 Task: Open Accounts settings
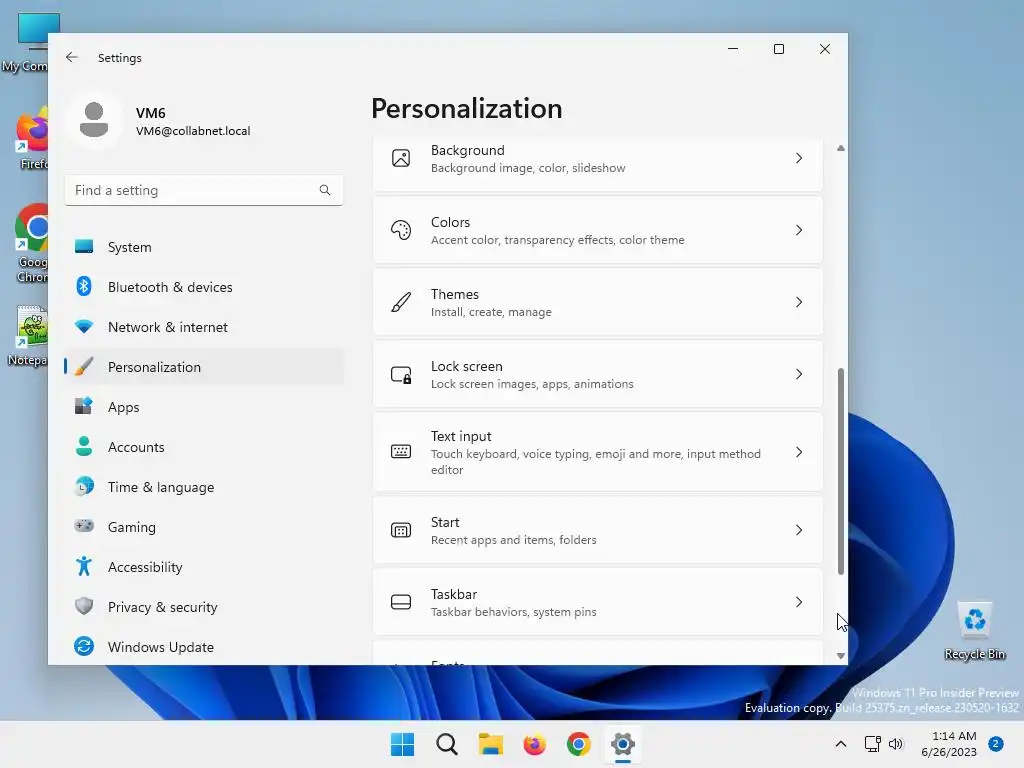click(x=204, y=447)
